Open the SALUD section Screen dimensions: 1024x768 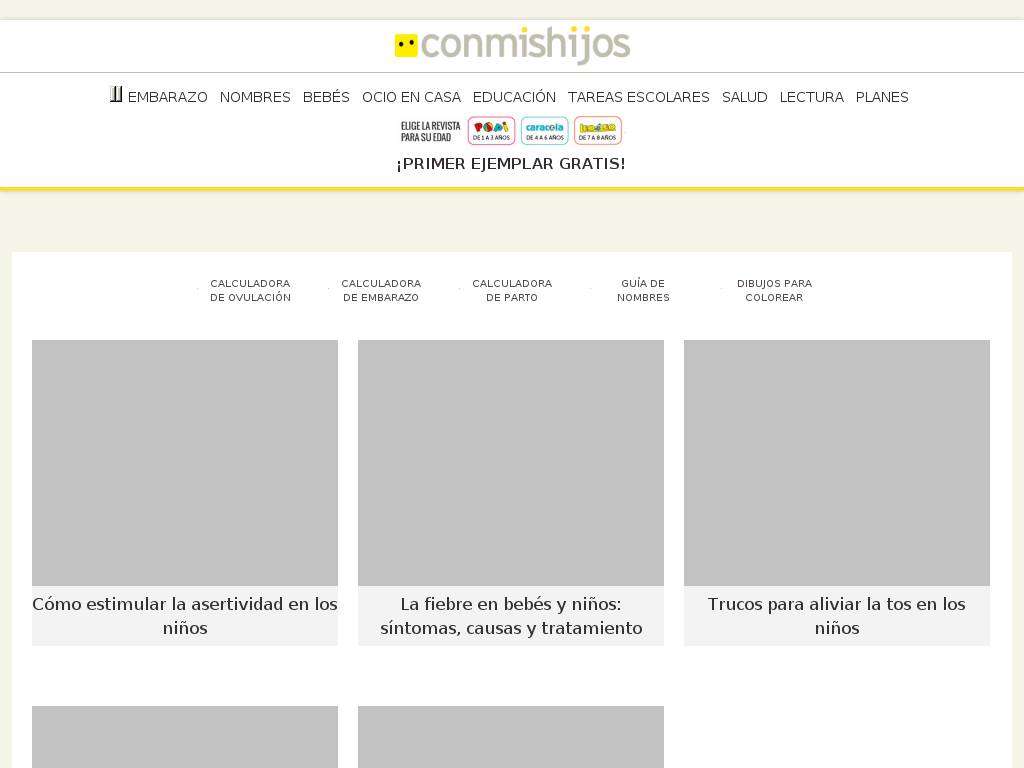pyautogui.click(x=744, y=97)
